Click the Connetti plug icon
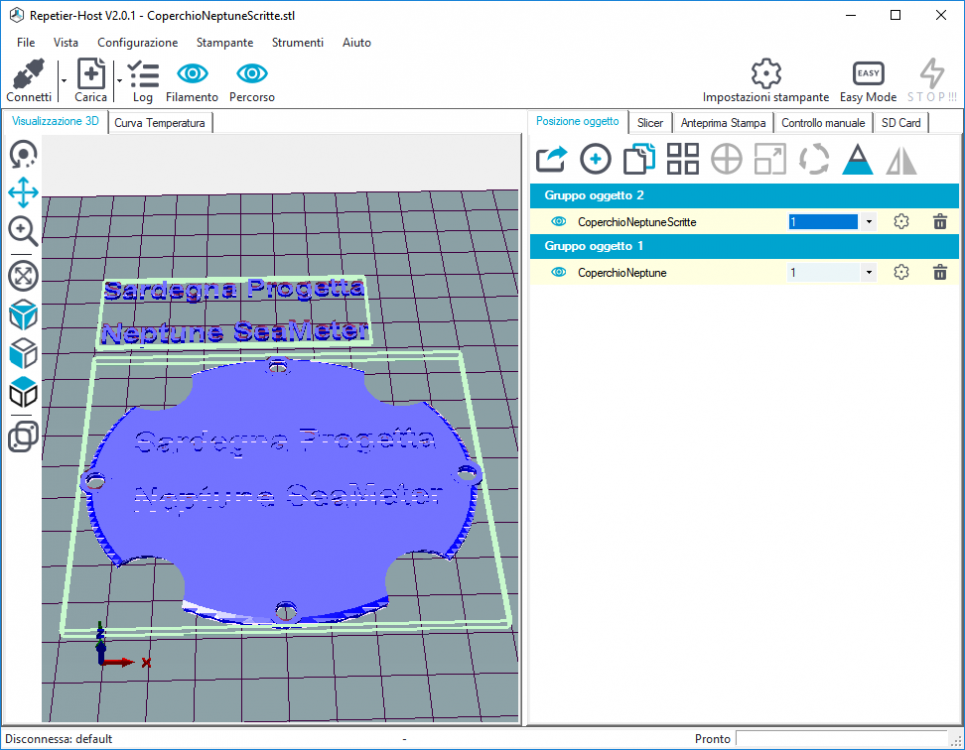The width and height of the screenshot is (965, 750). pos(28,75)
